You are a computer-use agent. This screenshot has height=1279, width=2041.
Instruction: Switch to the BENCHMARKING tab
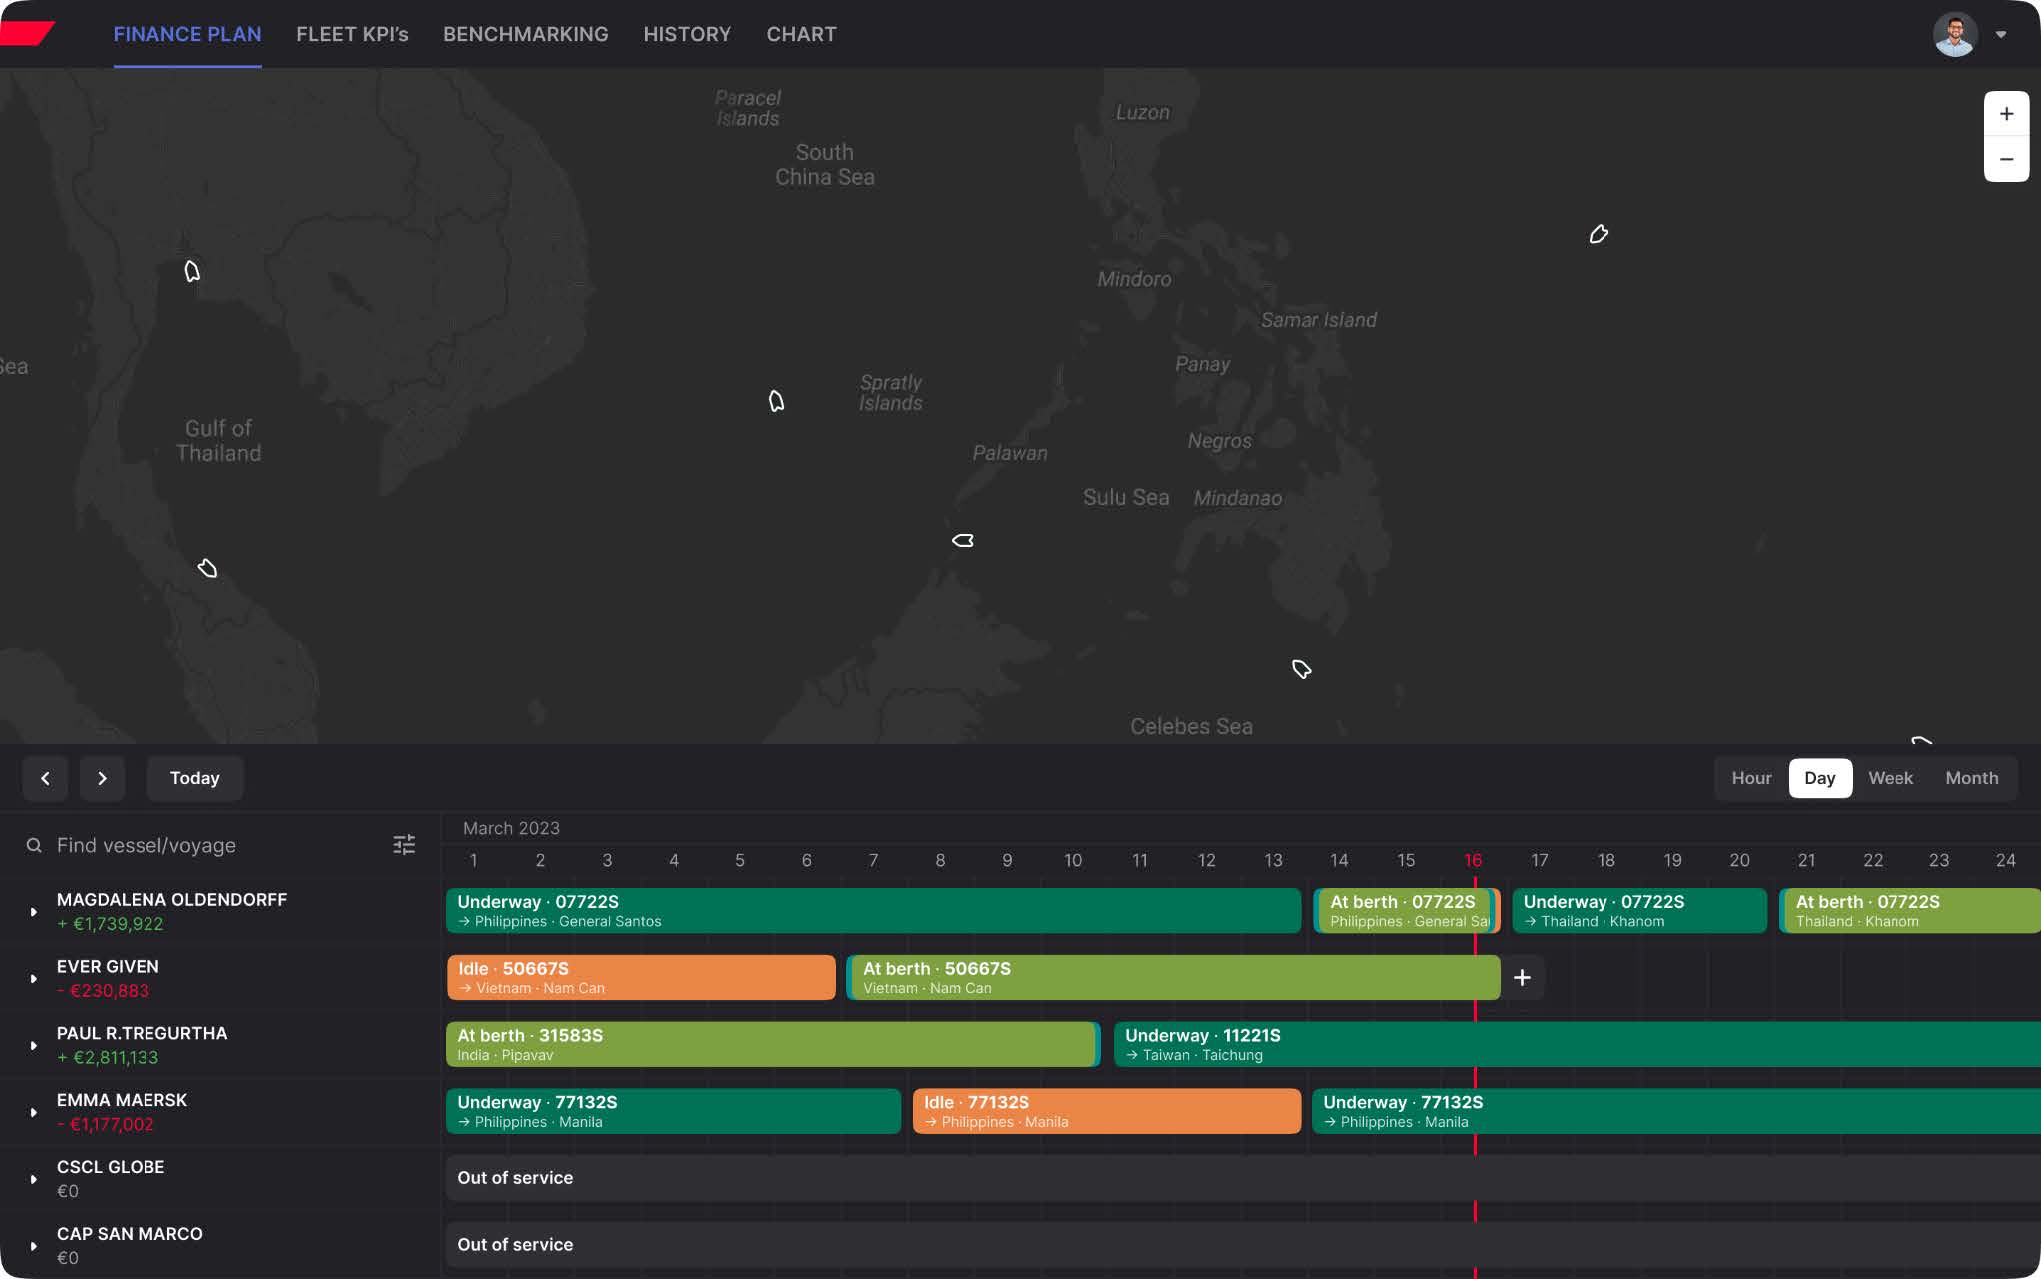coord(526,33)
